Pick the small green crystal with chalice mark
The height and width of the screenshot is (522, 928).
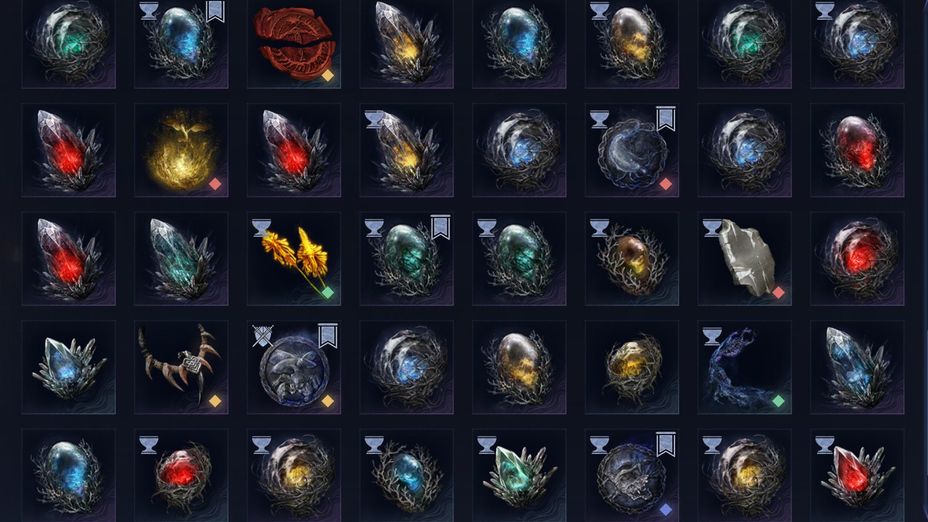[520, 475]
